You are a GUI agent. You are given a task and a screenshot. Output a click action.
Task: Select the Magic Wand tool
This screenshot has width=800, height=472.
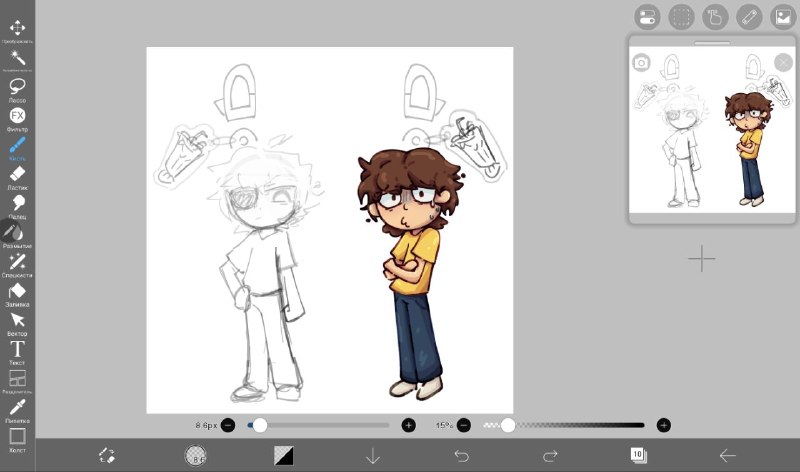pos(17,57)
